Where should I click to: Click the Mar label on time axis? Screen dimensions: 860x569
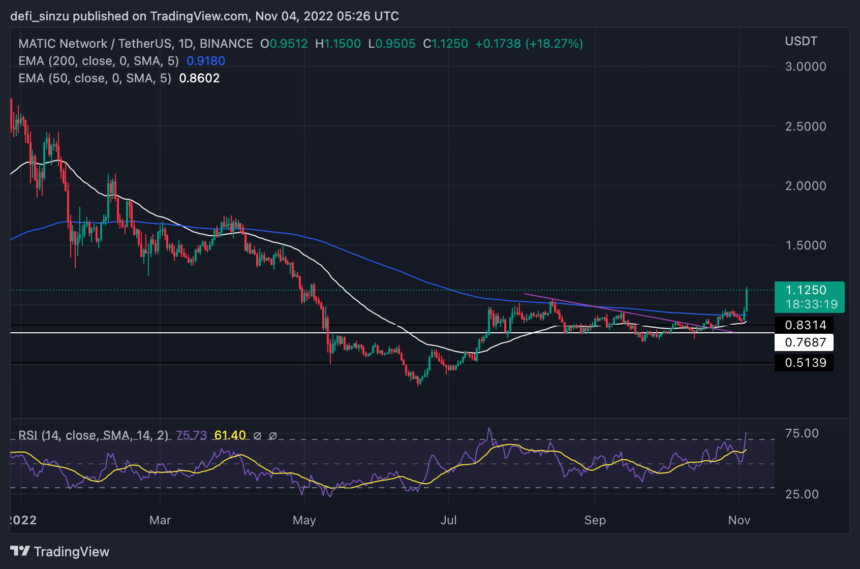160,520
